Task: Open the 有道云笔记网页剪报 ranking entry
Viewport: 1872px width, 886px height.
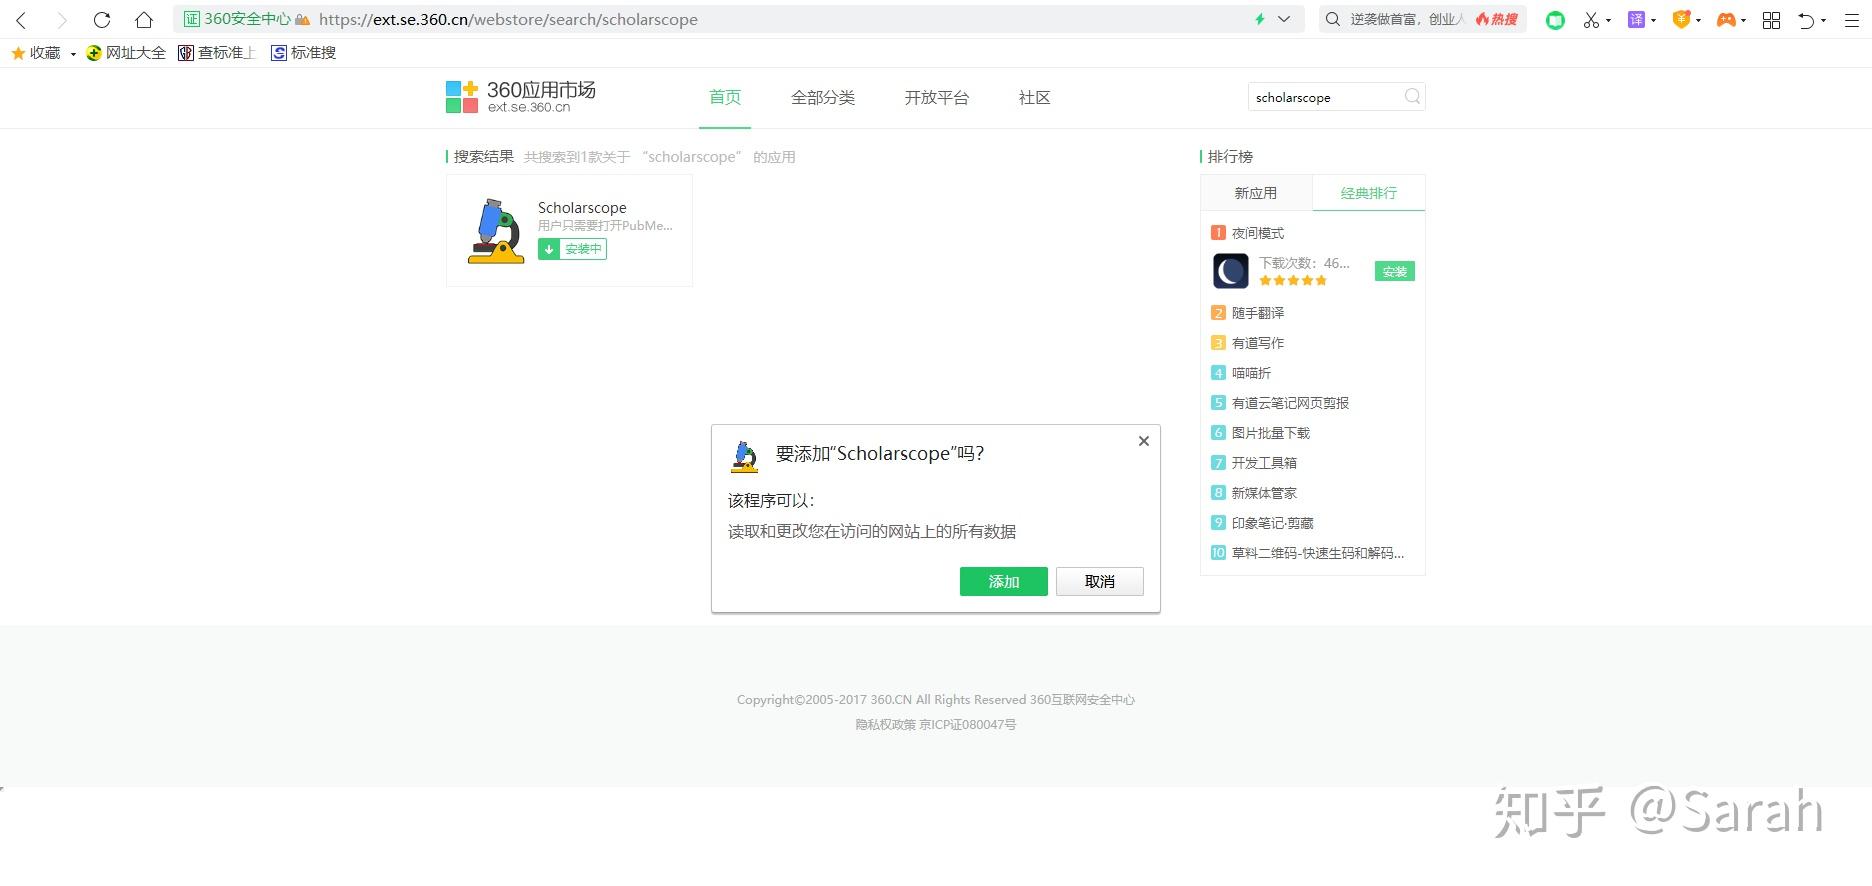Action: 1290,403
